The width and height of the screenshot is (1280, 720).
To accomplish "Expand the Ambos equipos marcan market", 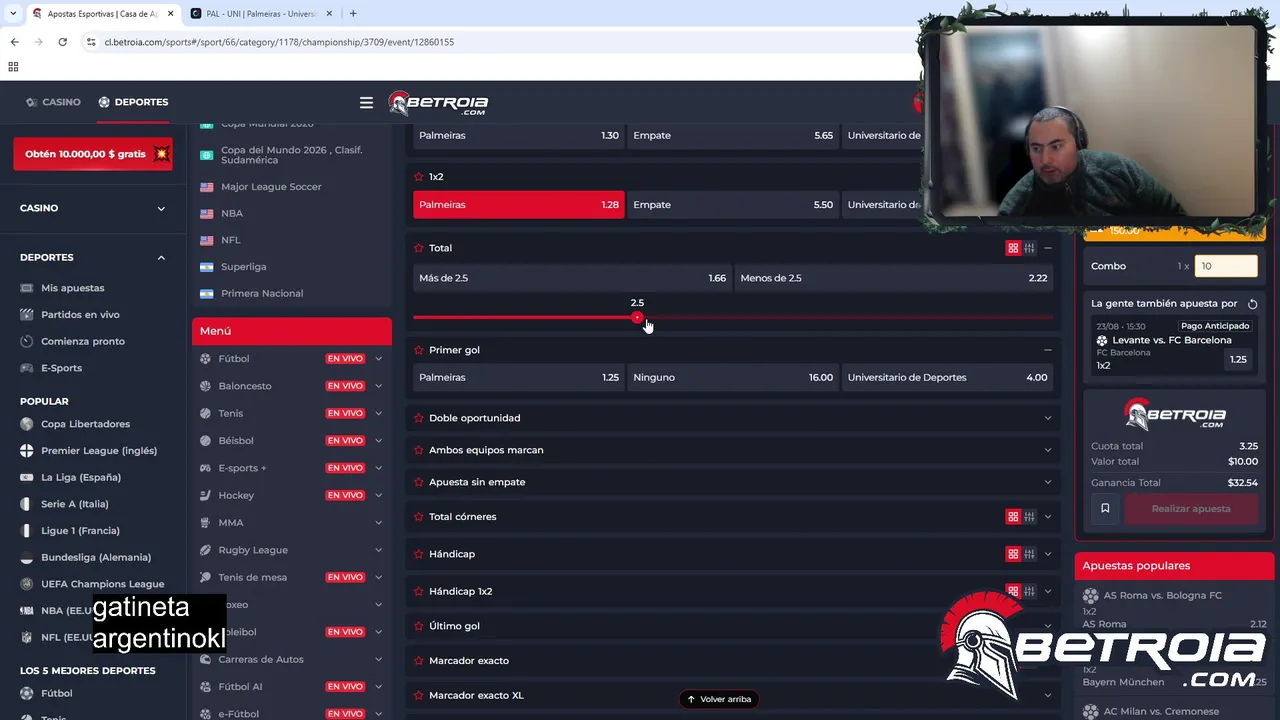I will click(x=1047, y=450).
